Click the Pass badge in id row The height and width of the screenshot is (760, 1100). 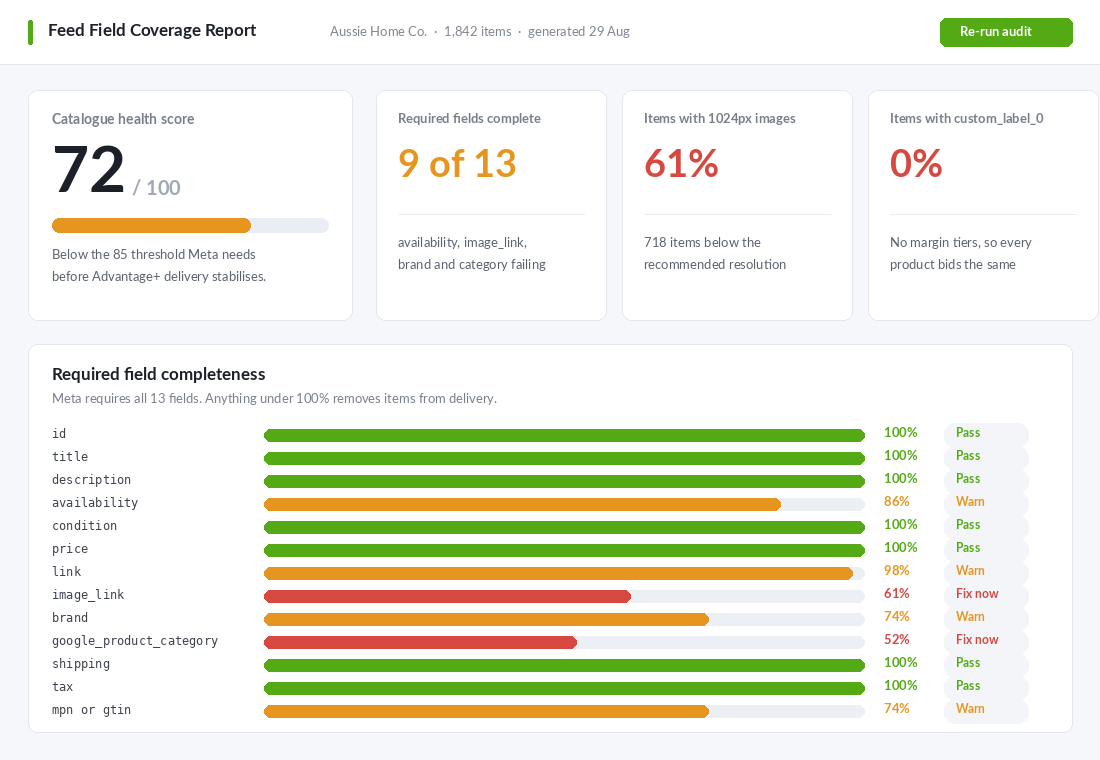pos(986,433)
